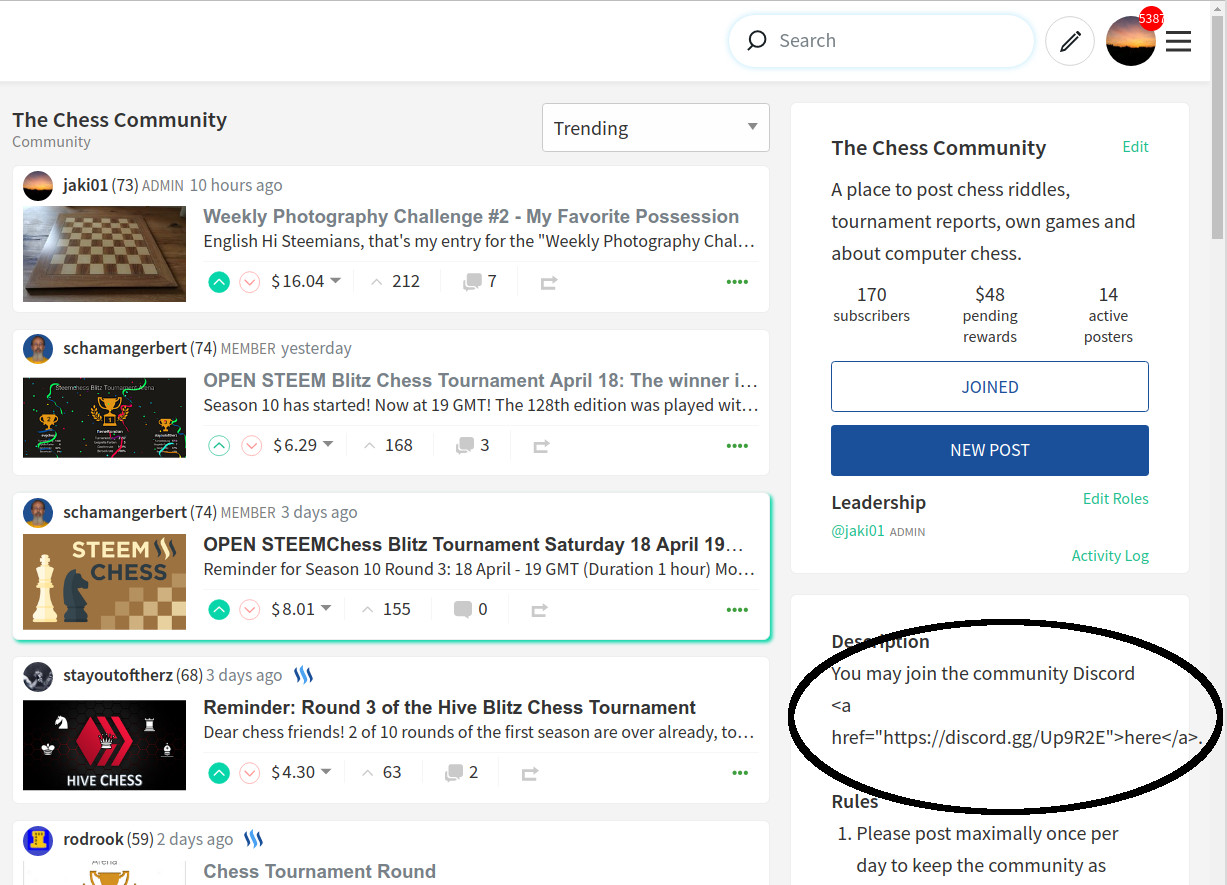Click the NEW POST button

tap(989, 450)
